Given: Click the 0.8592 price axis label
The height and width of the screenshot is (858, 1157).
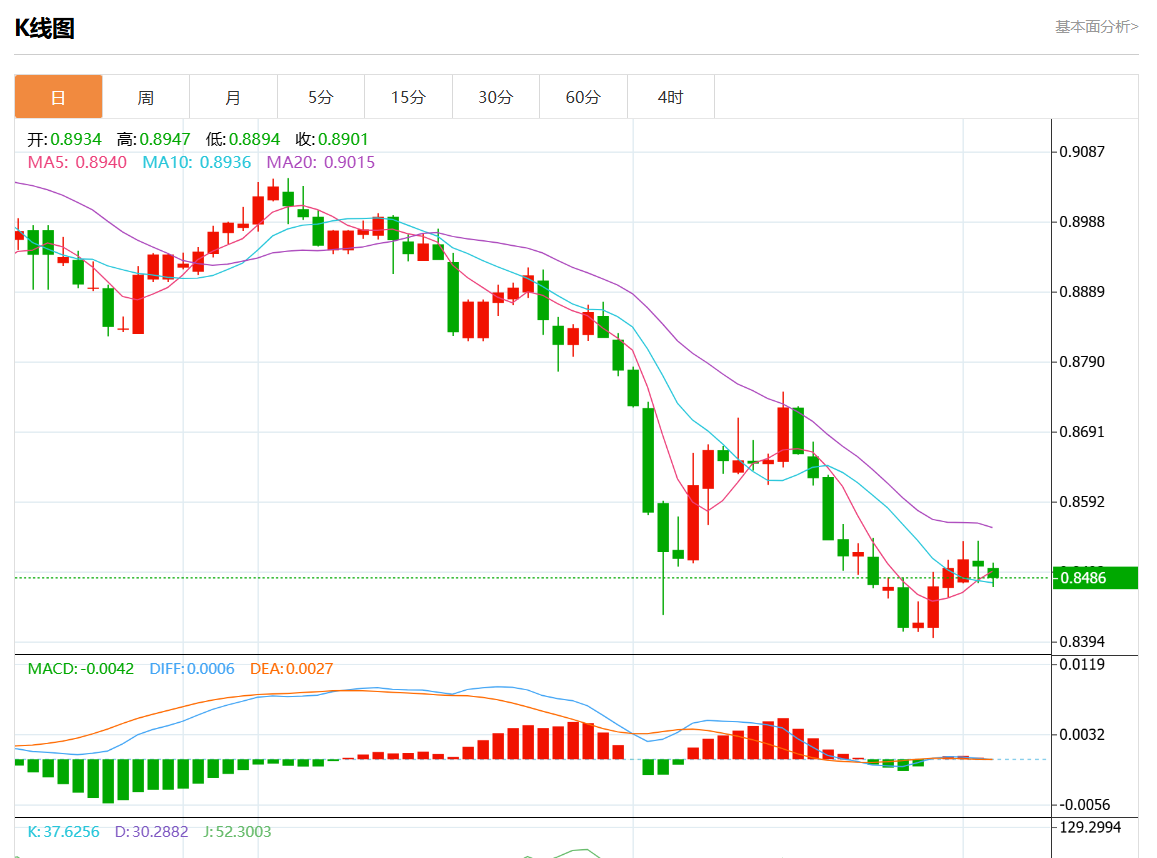Looking at the screenshot, I should pos(1082,502).
